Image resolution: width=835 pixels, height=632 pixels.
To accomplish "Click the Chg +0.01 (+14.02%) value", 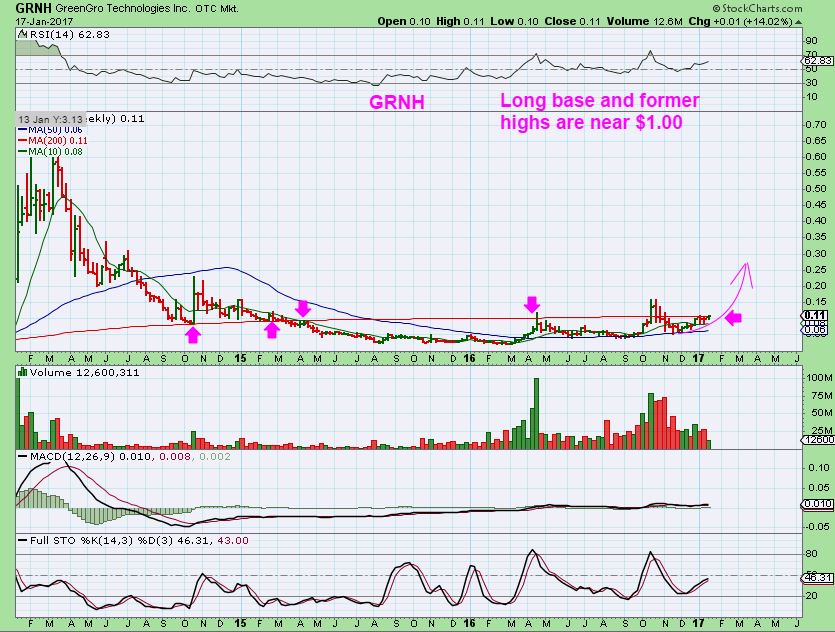I will (740, 21).
